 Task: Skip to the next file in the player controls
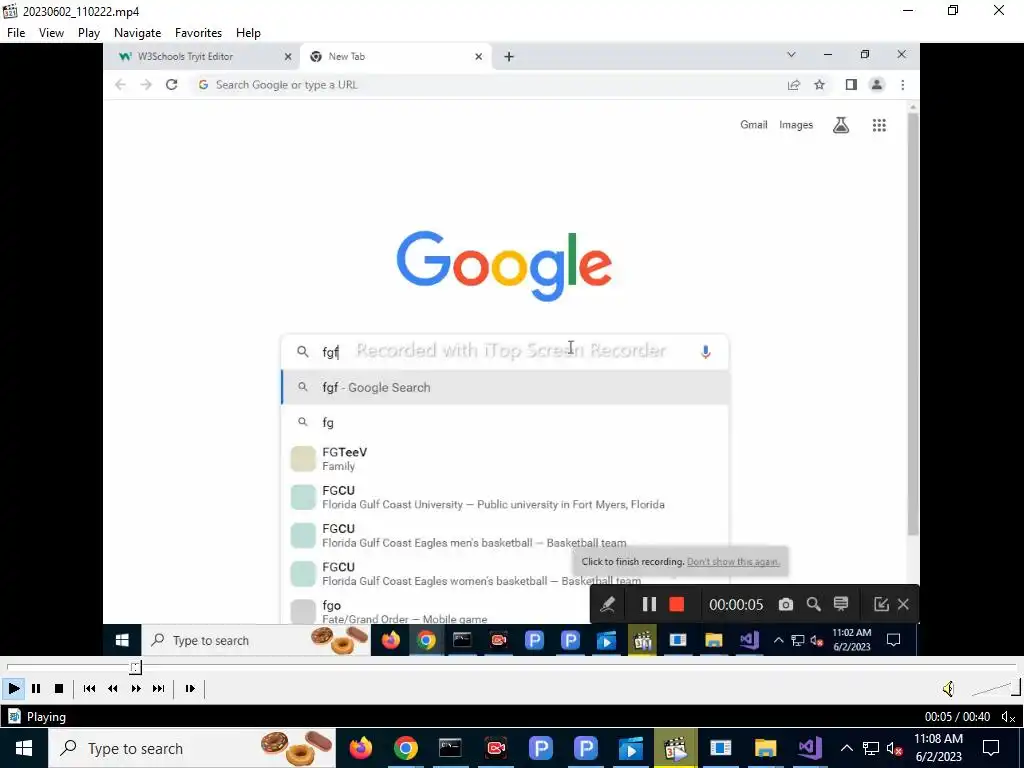(159, 688)
